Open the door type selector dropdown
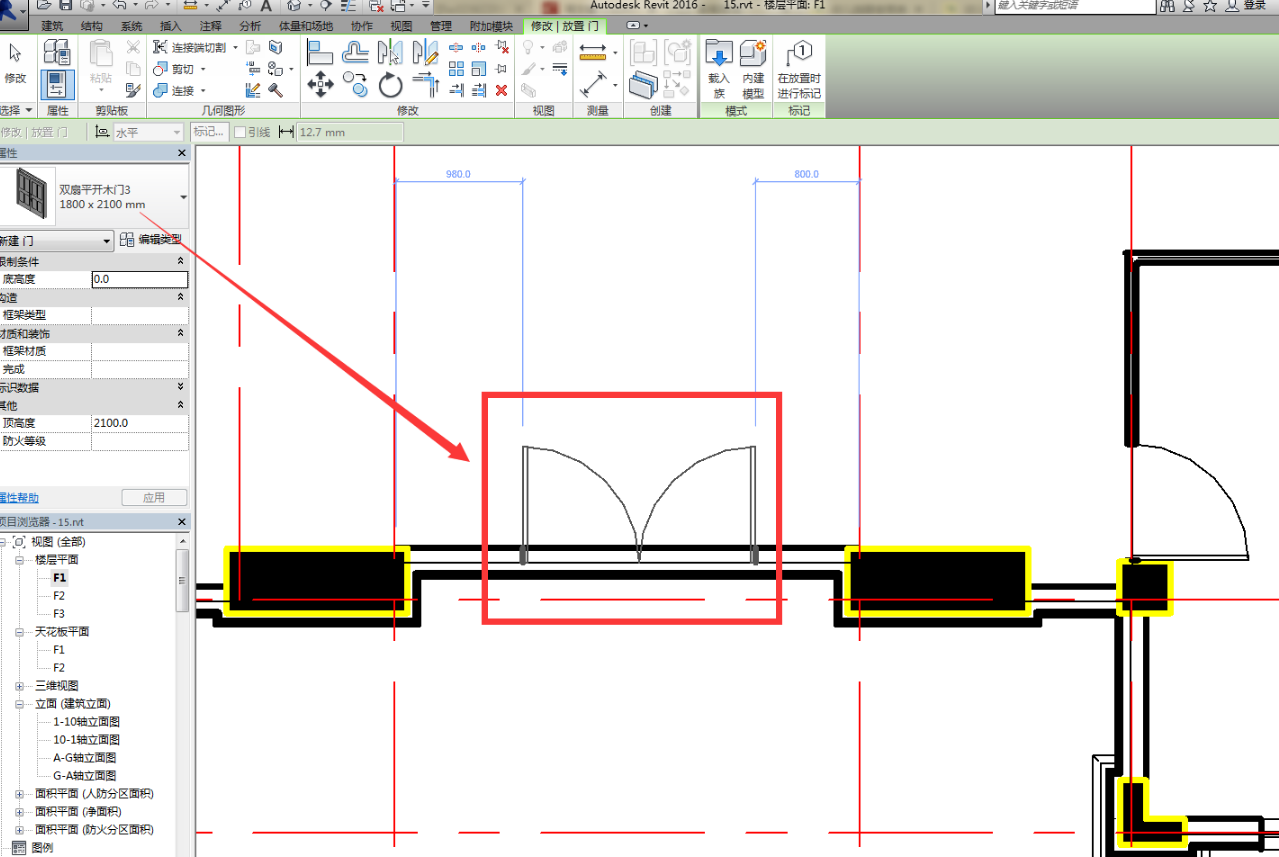This screenshot has width=1279, height=857. [x=183, y=197]
